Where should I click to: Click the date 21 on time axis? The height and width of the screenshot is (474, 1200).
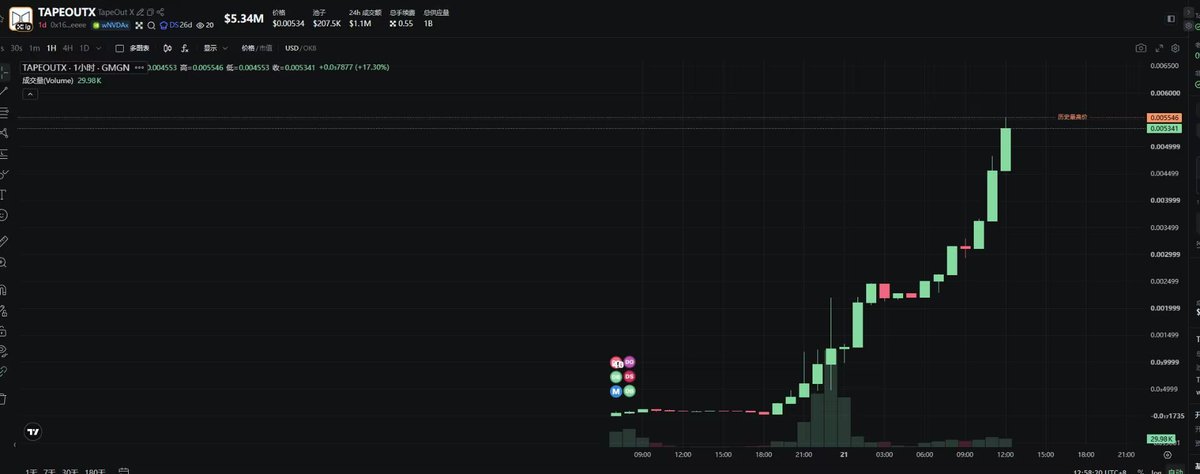844,454
